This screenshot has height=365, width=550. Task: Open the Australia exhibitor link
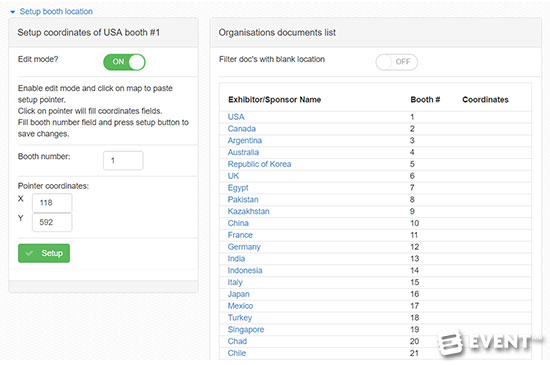[x=243, y=152]
